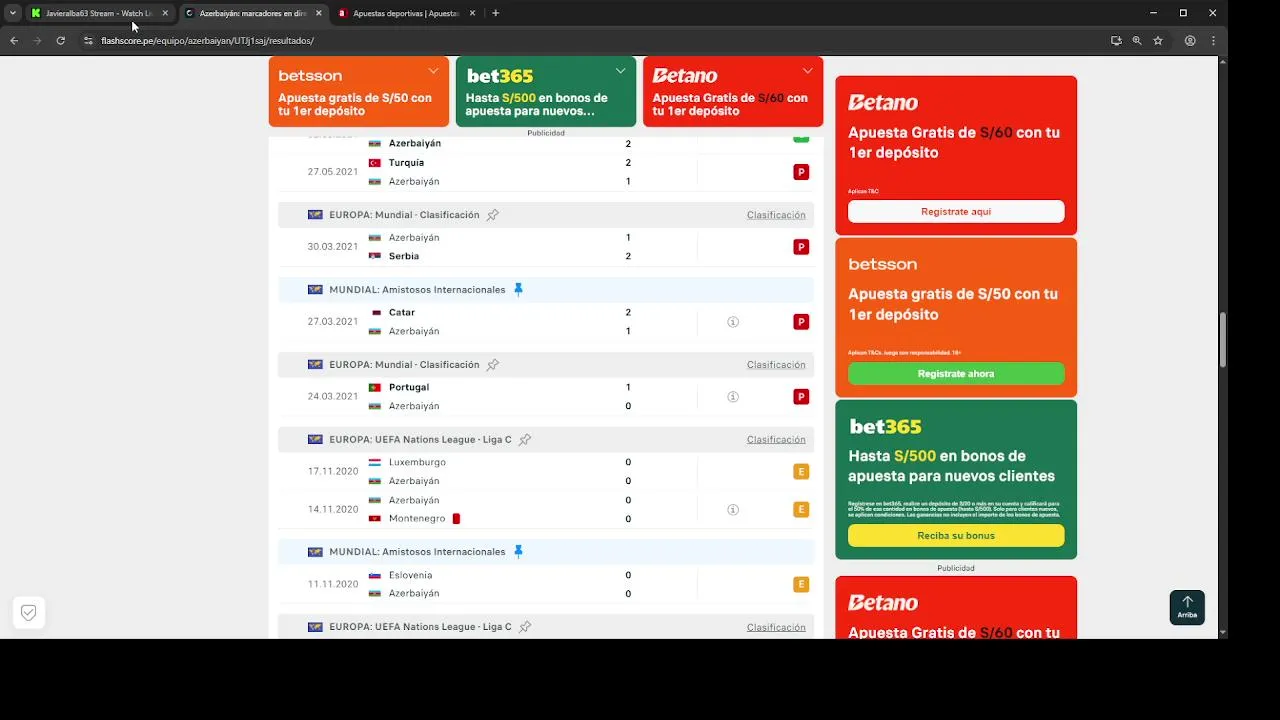Select the Montenegro team name
The width and height of the screenshot is (1280, 720).
[x=417, y=519]
